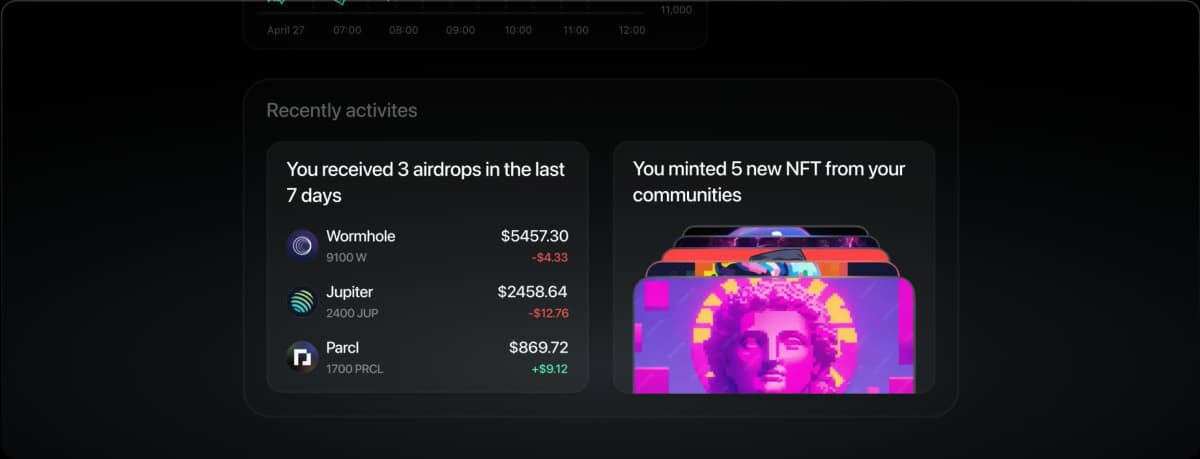Click the 9100 W token amount
This screenshot has height=459, width=1200.
coord(347,258)
